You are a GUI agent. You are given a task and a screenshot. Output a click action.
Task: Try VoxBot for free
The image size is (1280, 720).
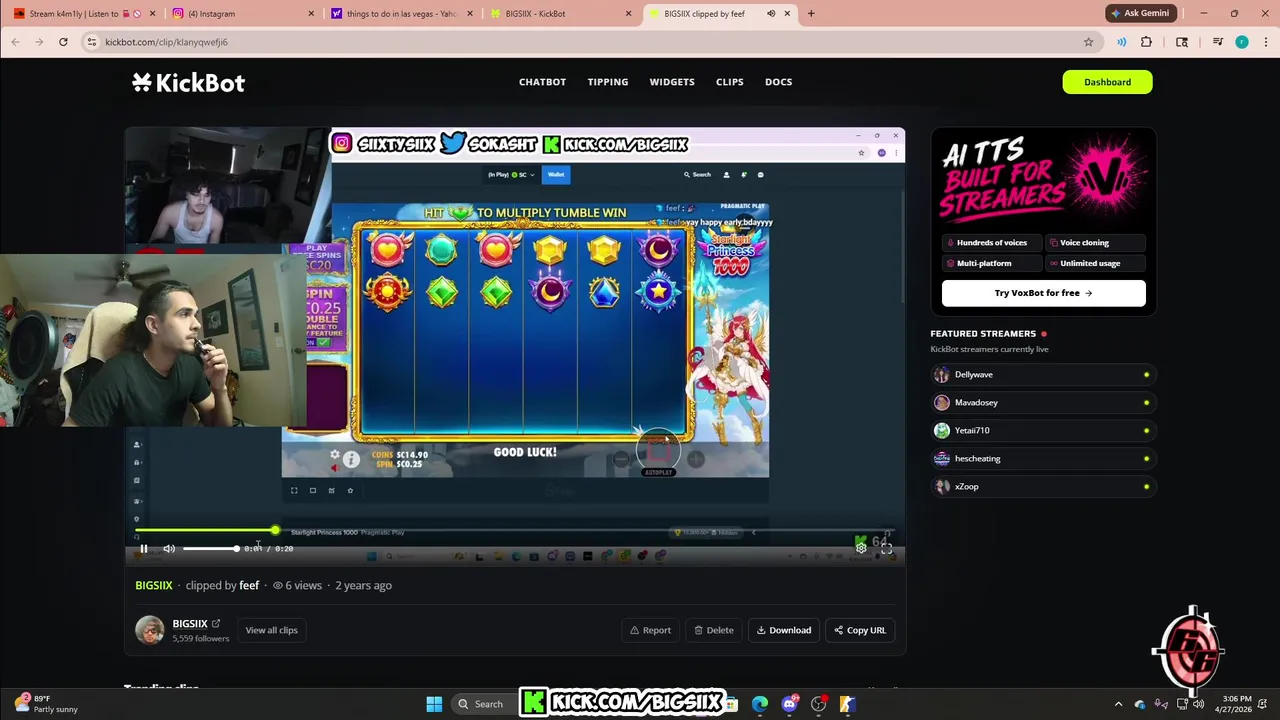tap(1043, 293)
